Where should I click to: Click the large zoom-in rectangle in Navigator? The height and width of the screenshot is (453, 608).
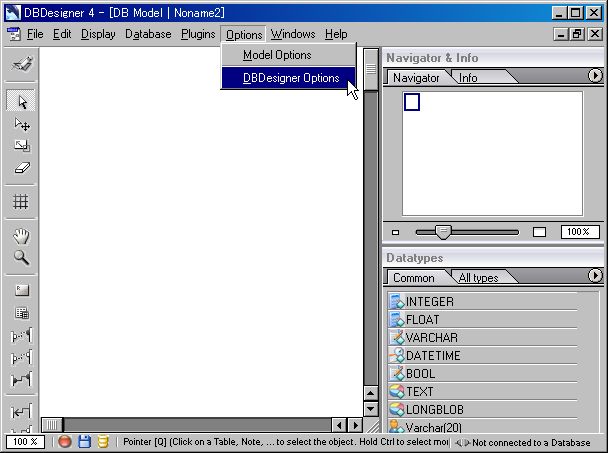pyautogui.click(x=539, y=232)
